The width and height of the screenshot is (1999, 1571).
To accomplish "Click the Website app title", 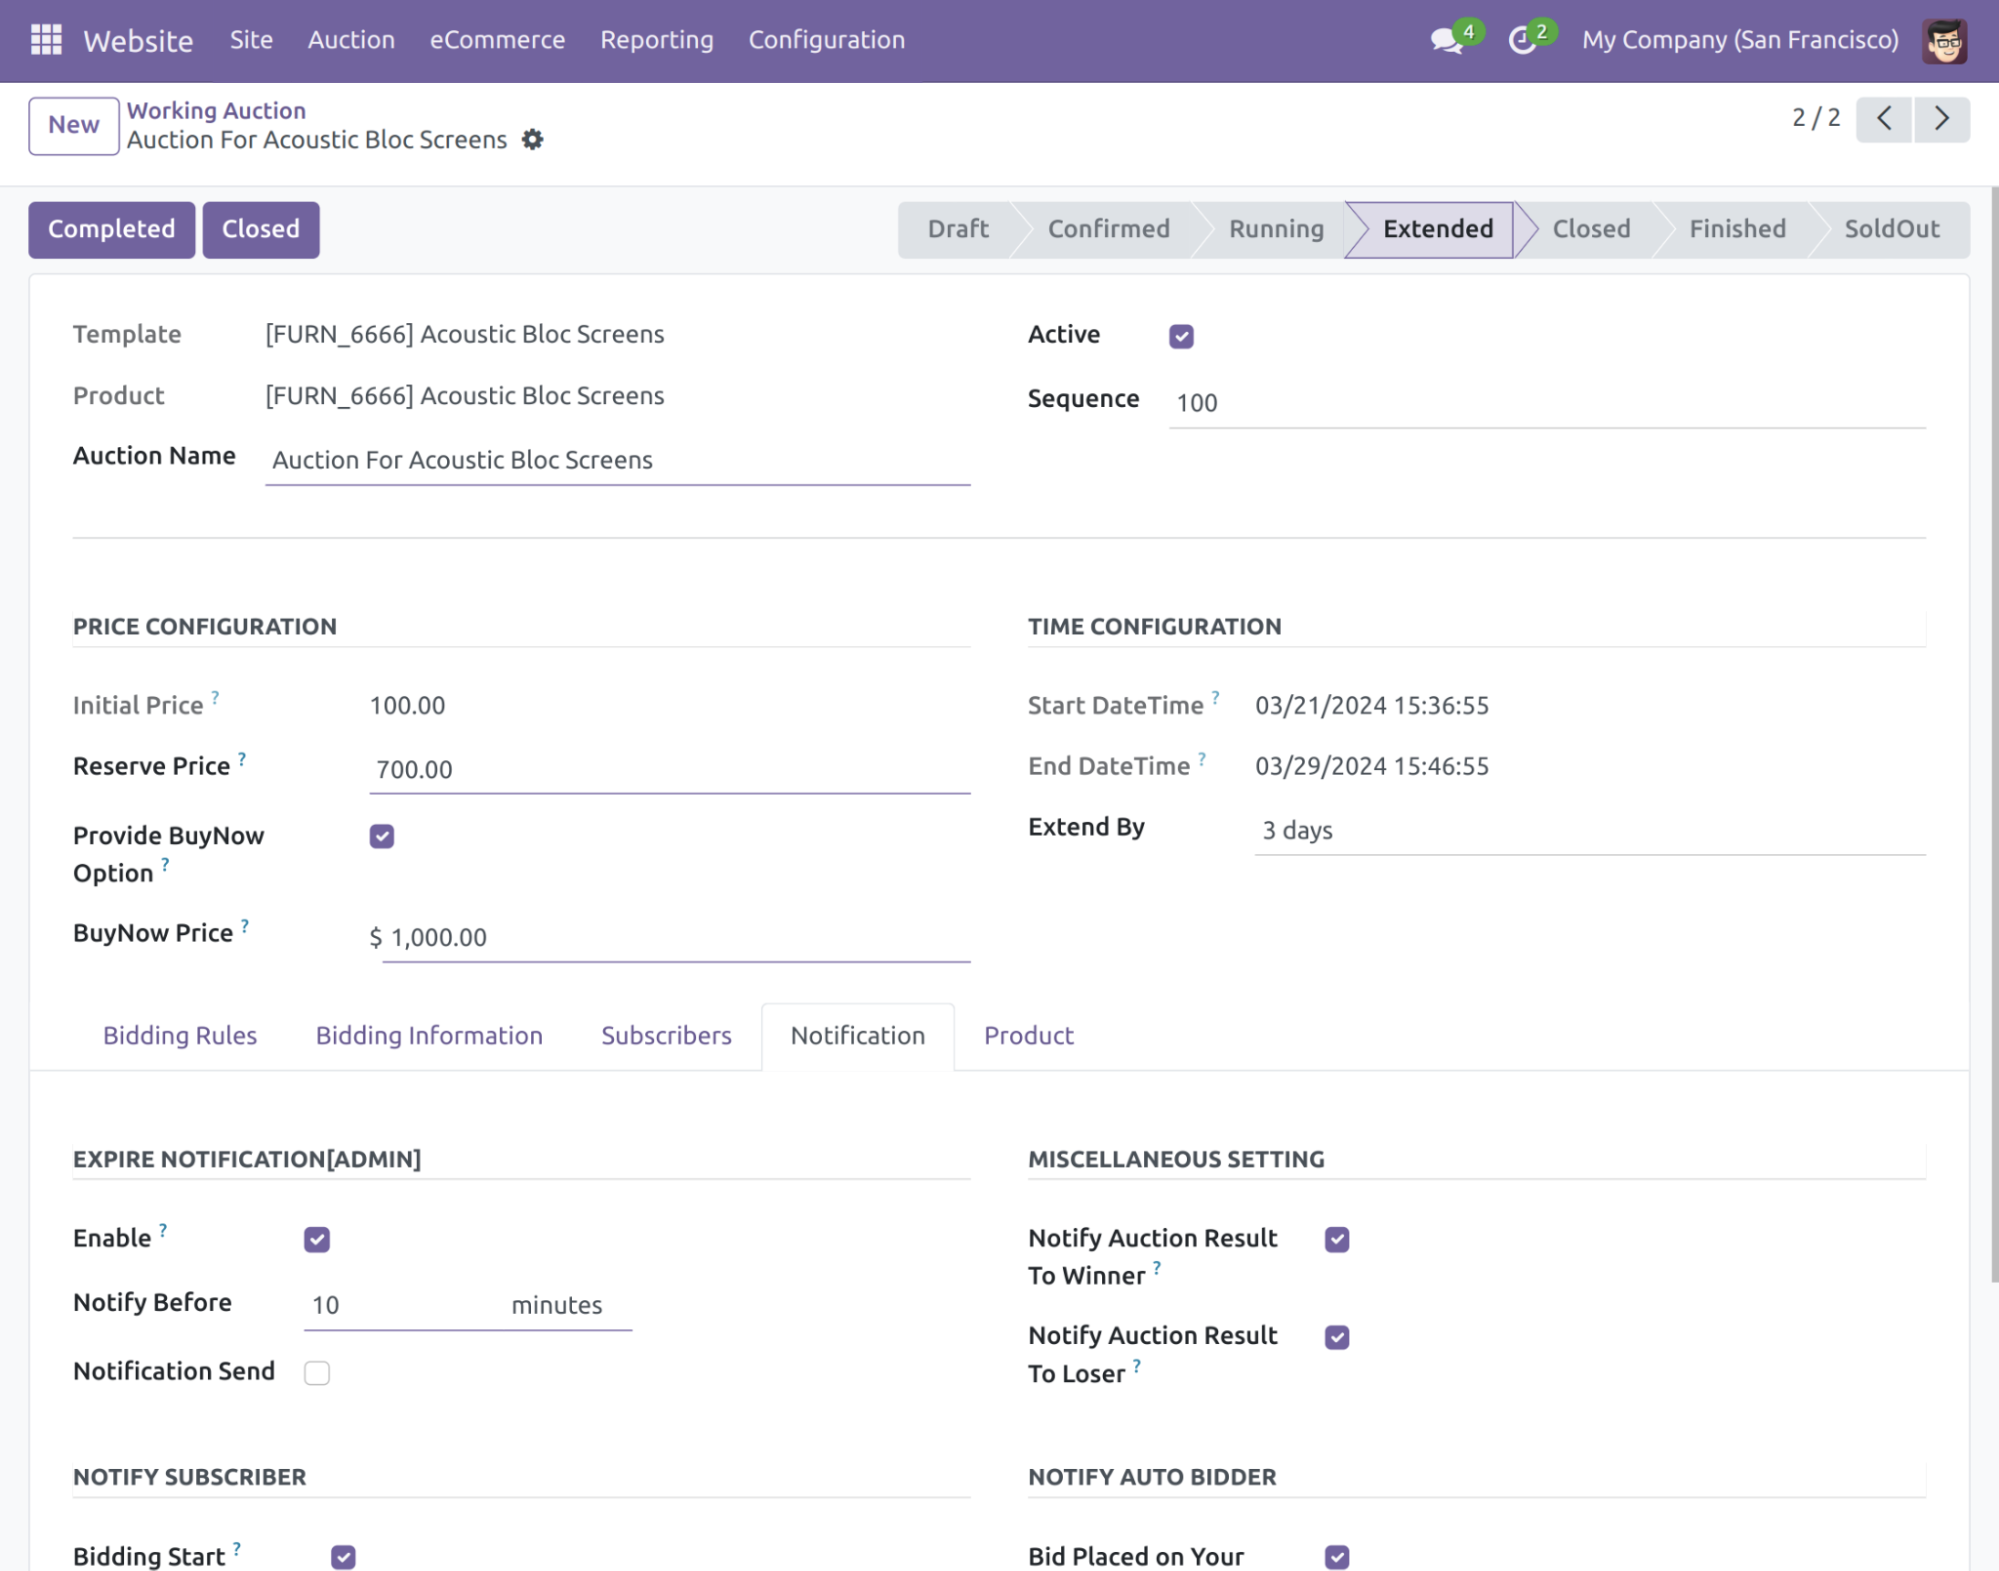I will coord(138,41).
